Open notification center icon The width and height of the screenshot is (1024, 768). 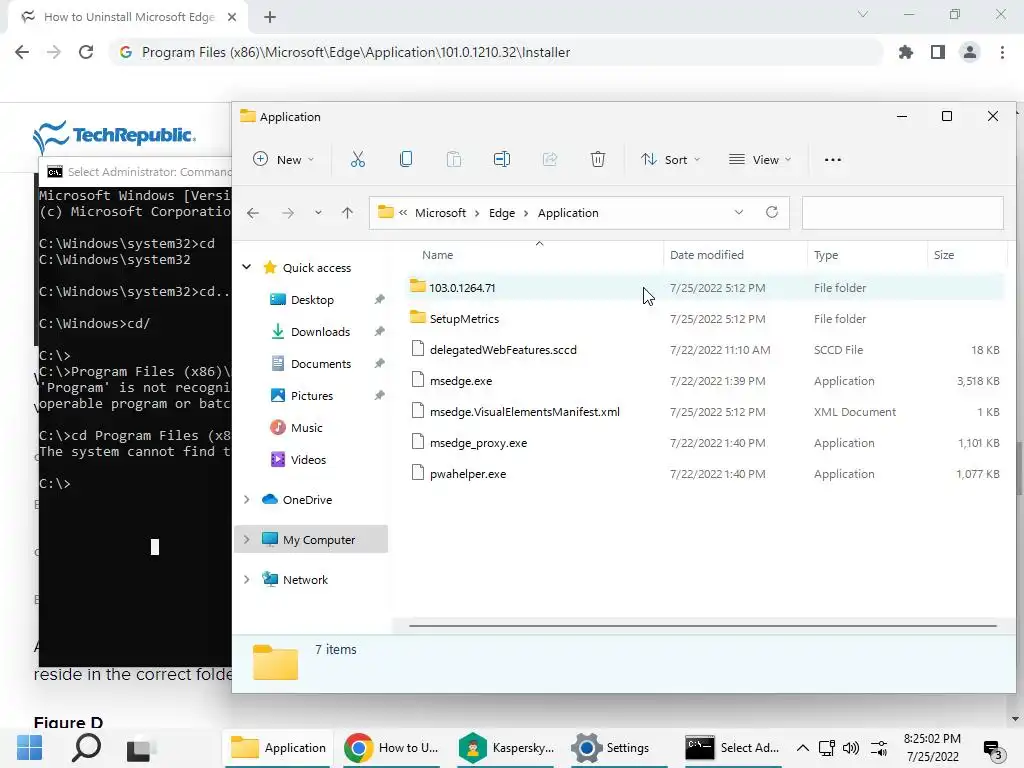(x=994, y=751)
